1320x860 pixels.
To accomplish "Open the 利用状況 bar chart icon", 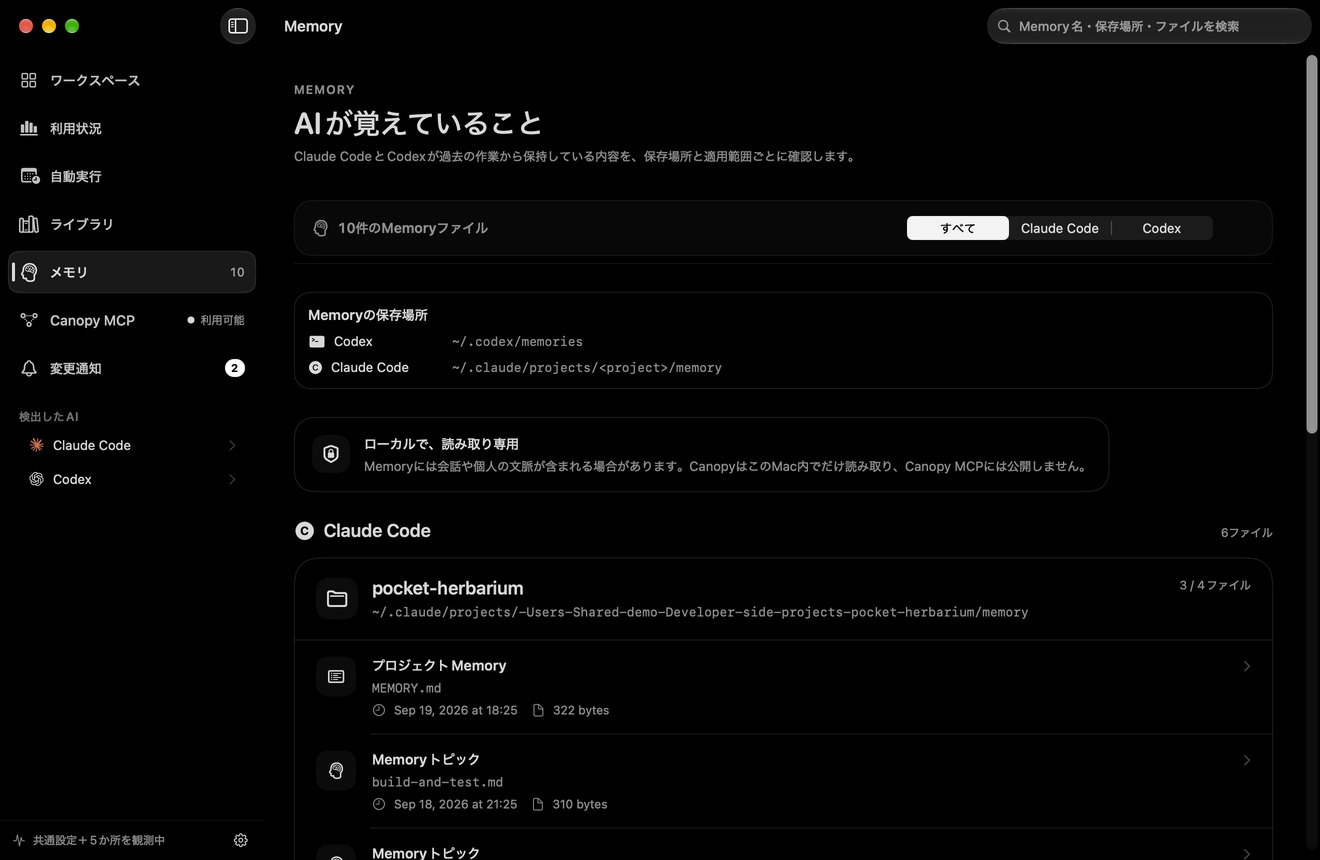I will (29, 128).
